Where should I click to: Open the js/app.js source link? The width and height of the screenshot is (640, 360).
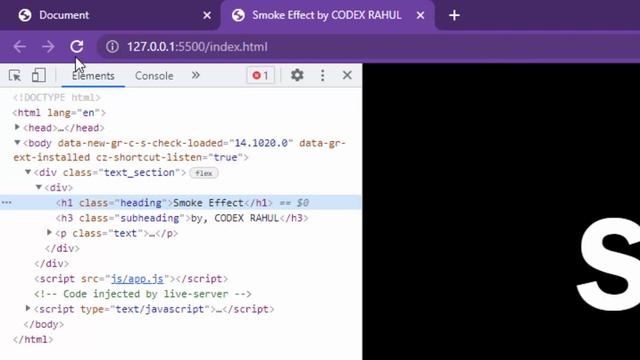click(137, 279)
